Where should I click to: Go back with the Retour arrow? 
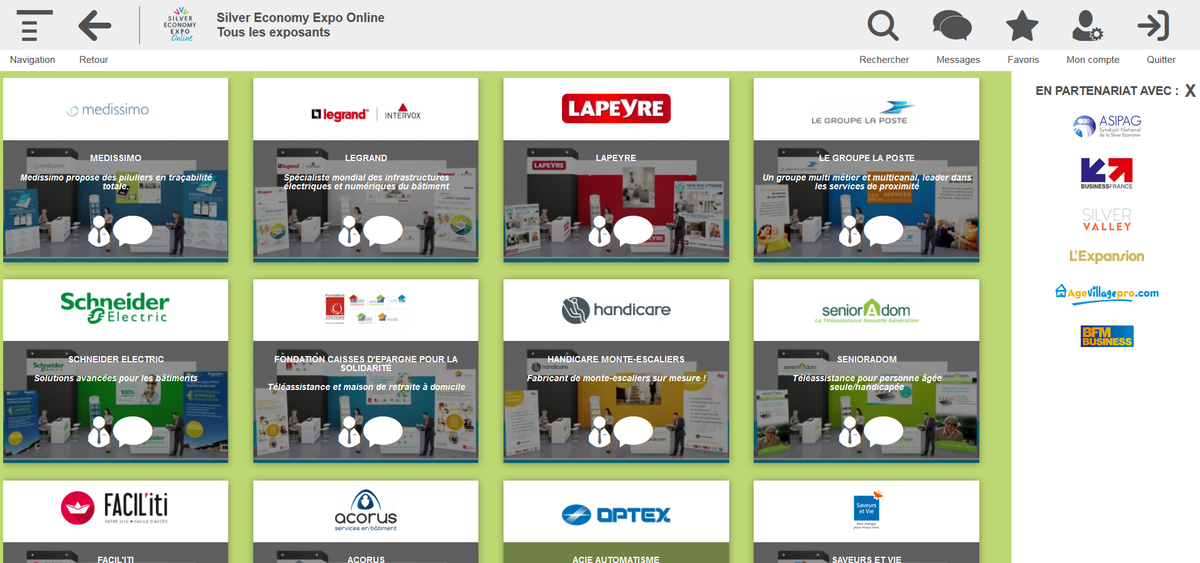pyautogui.click(x=94, y=25)
